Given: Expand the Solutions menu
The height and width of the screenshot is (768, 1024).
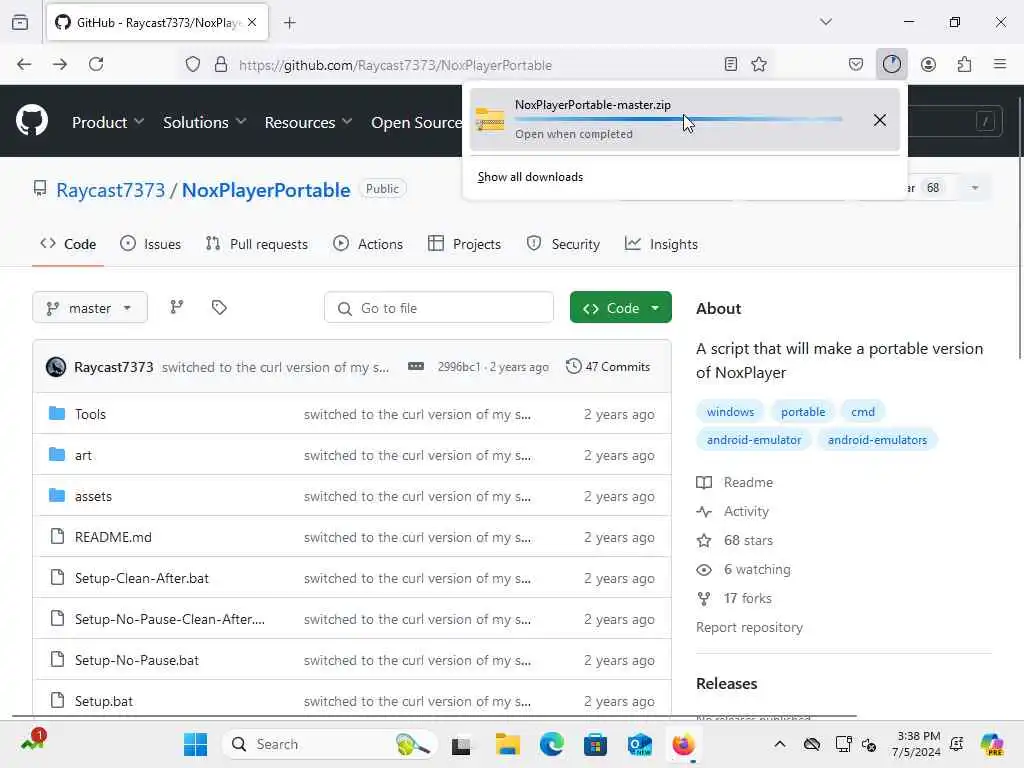Looking at the screenshot, I should tap(204, 122).
